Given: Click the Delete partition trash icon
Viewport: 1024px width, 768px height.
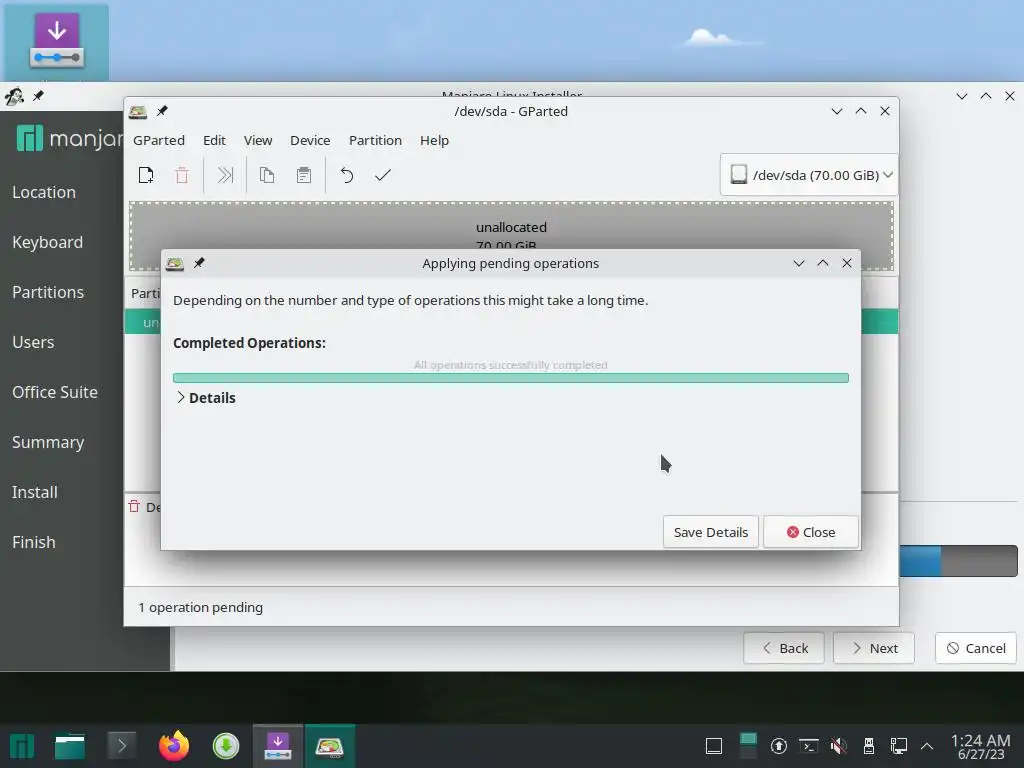Looking at the screenshot, I should tap(182, 175).
